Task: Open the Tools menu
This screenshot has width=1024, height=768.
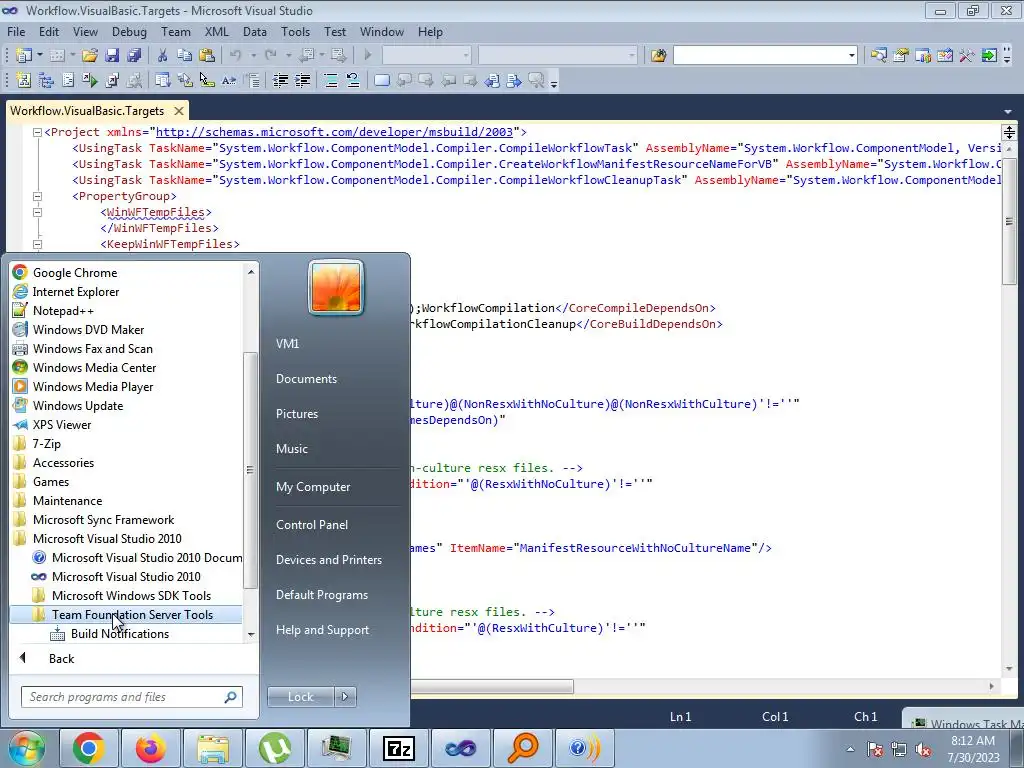Action: [x=295, y=32]
